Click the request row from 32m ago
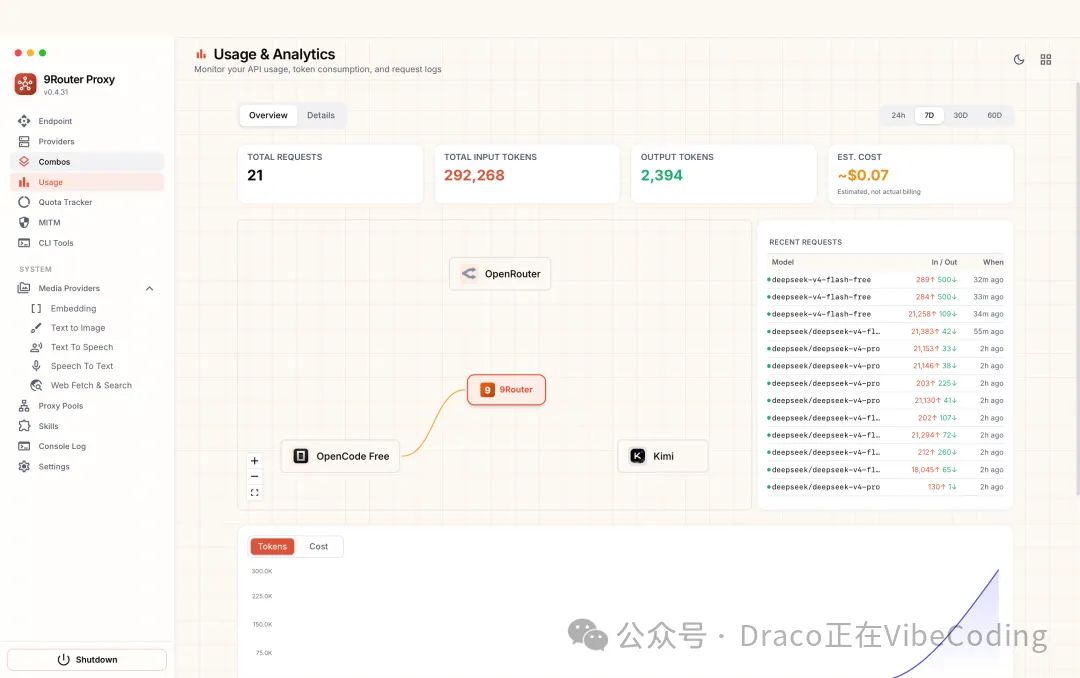 [885, 280]
